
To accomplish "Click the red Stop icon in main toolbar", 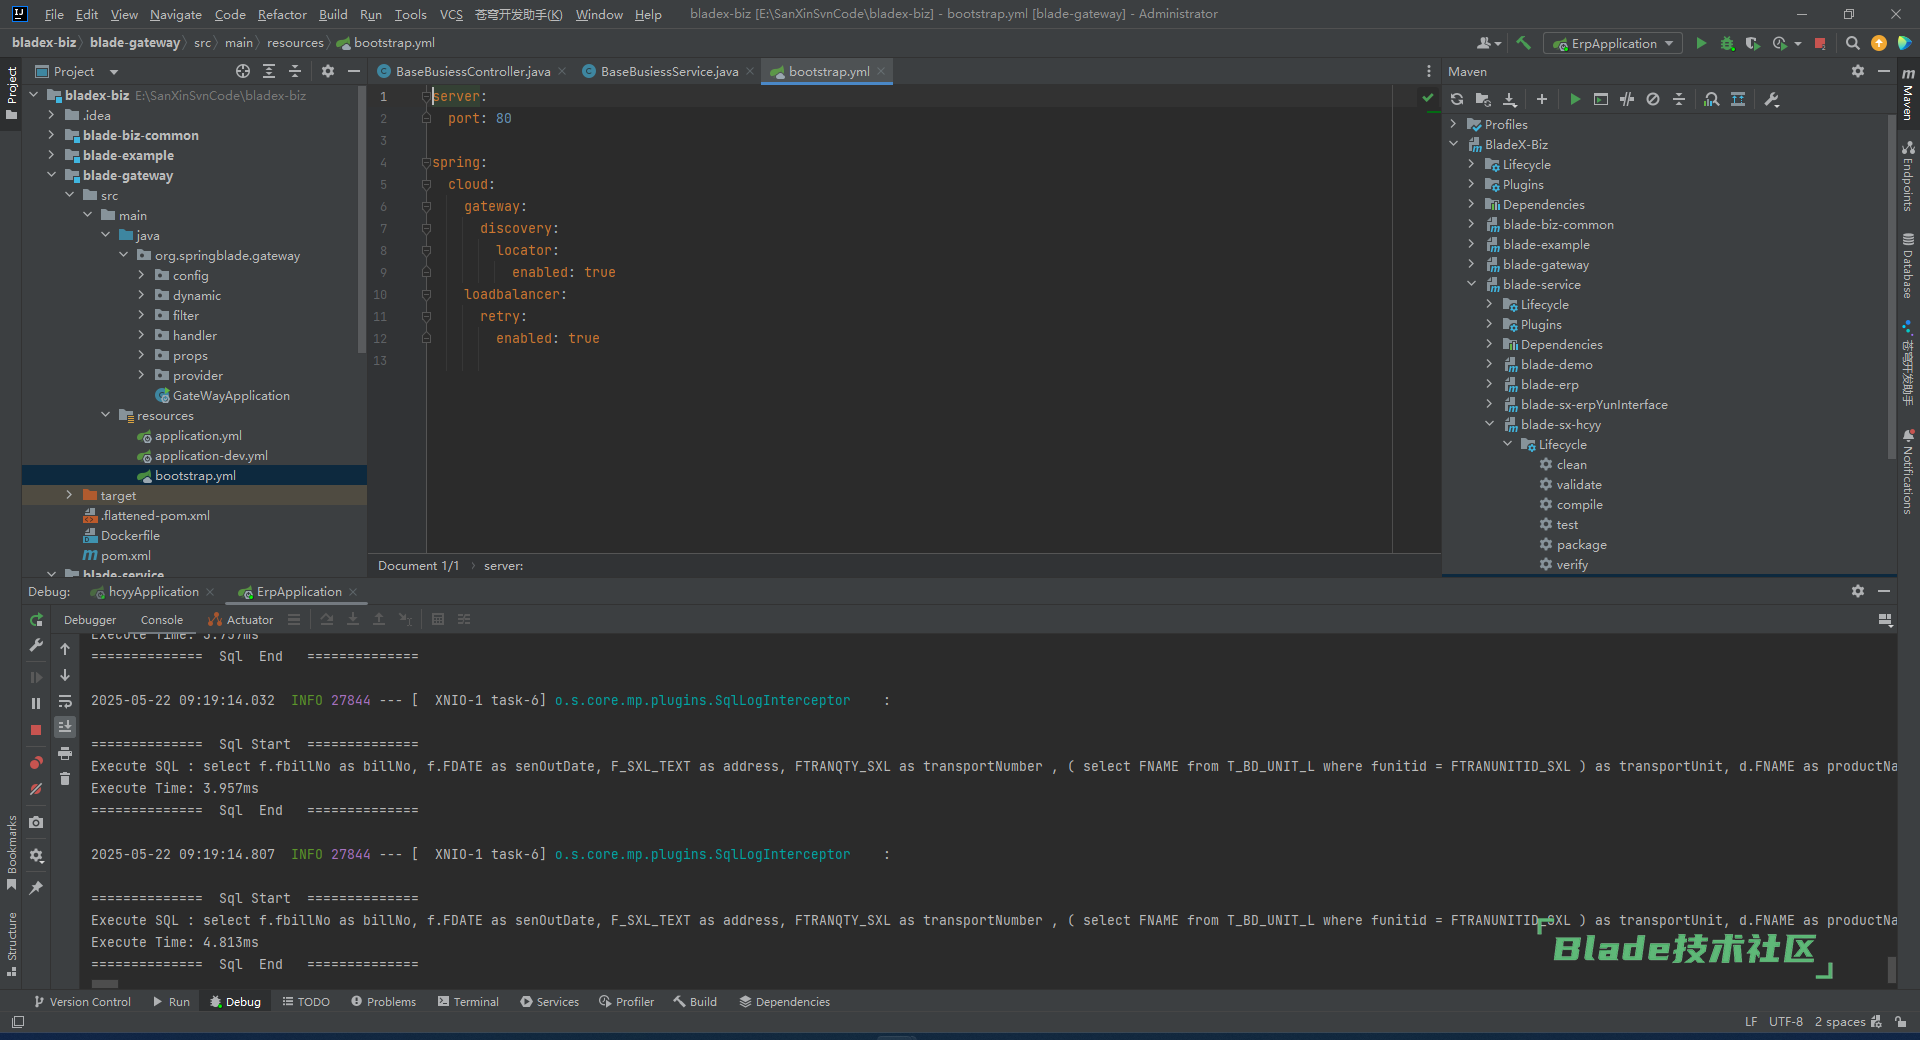I will pyautogui.click(x=1820, y=43).
